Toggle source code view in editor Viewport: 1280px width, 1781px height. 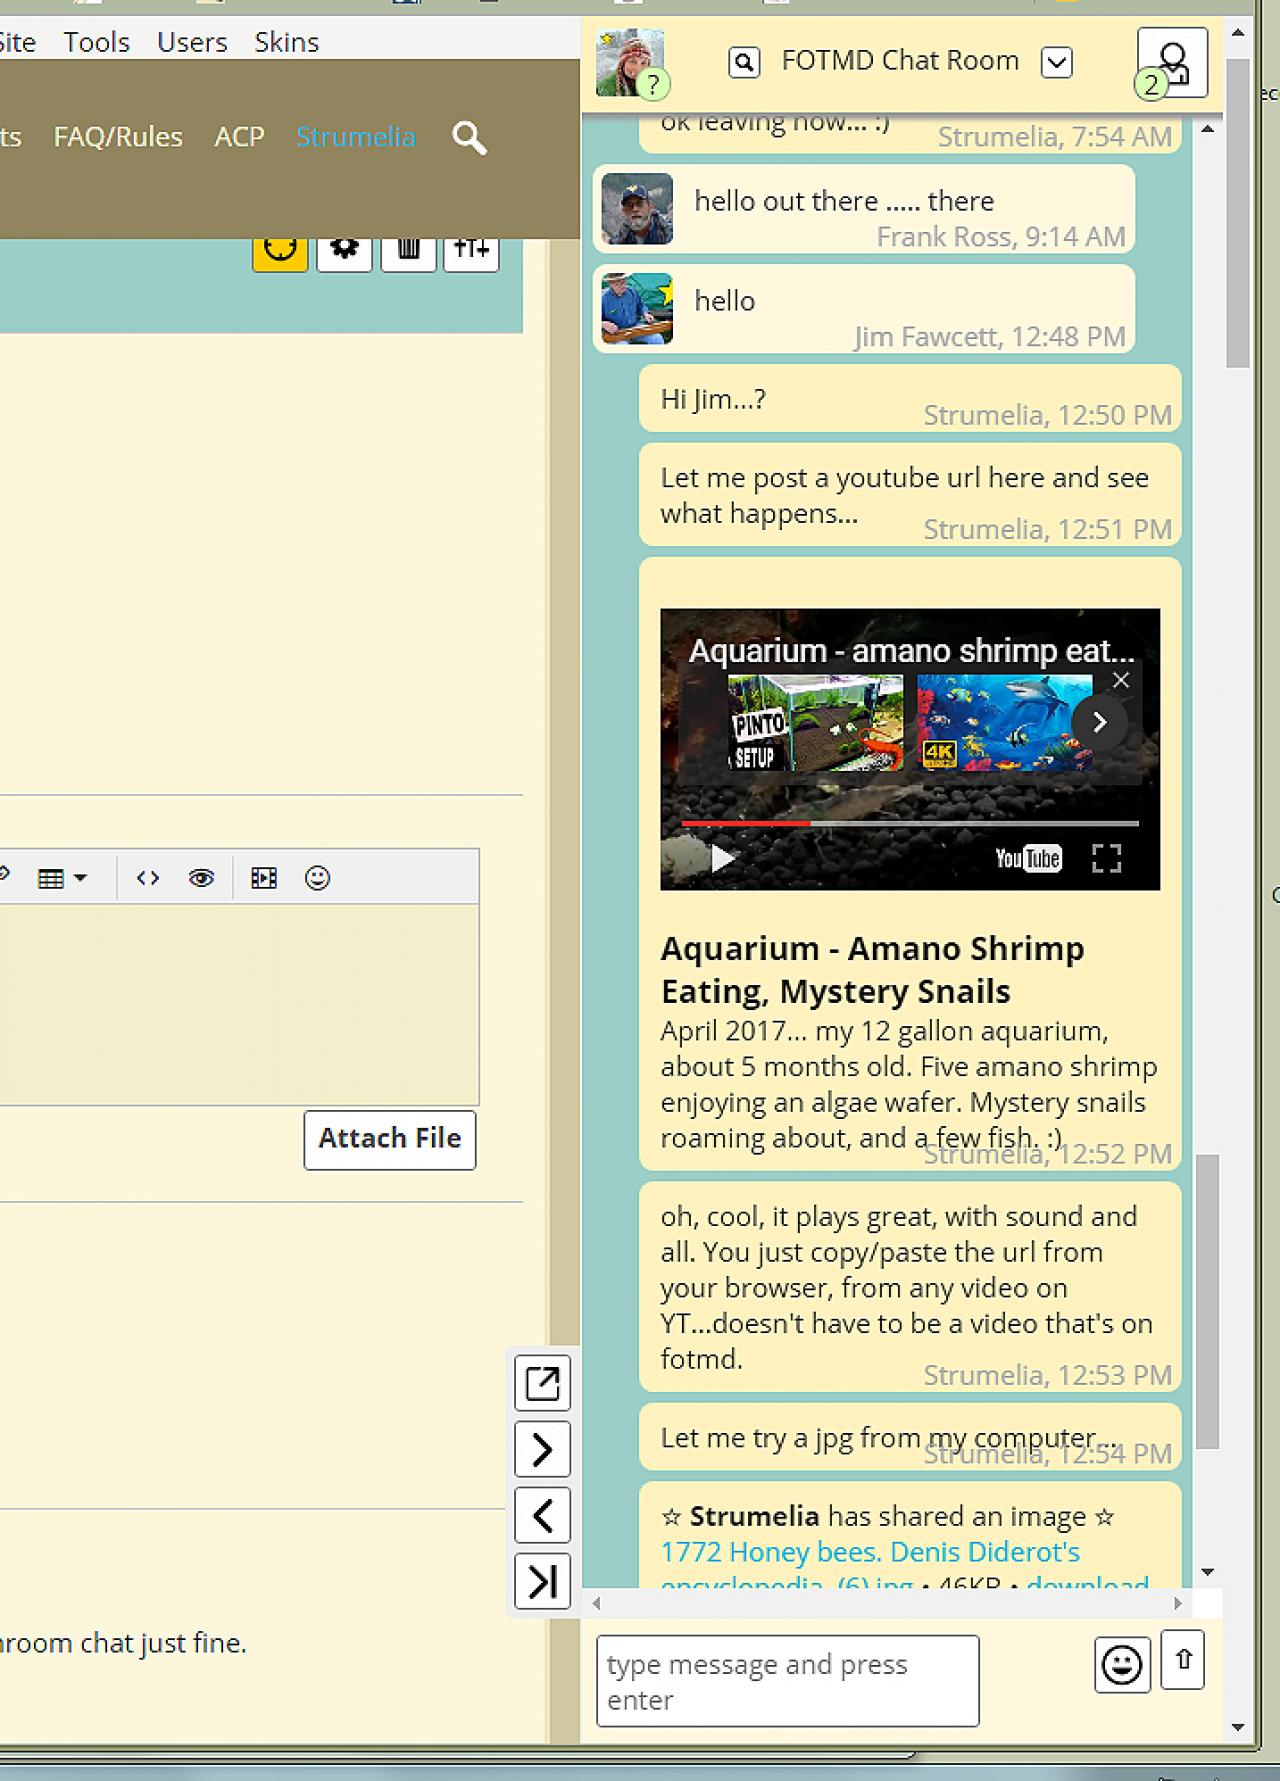(x=148, y=878)
